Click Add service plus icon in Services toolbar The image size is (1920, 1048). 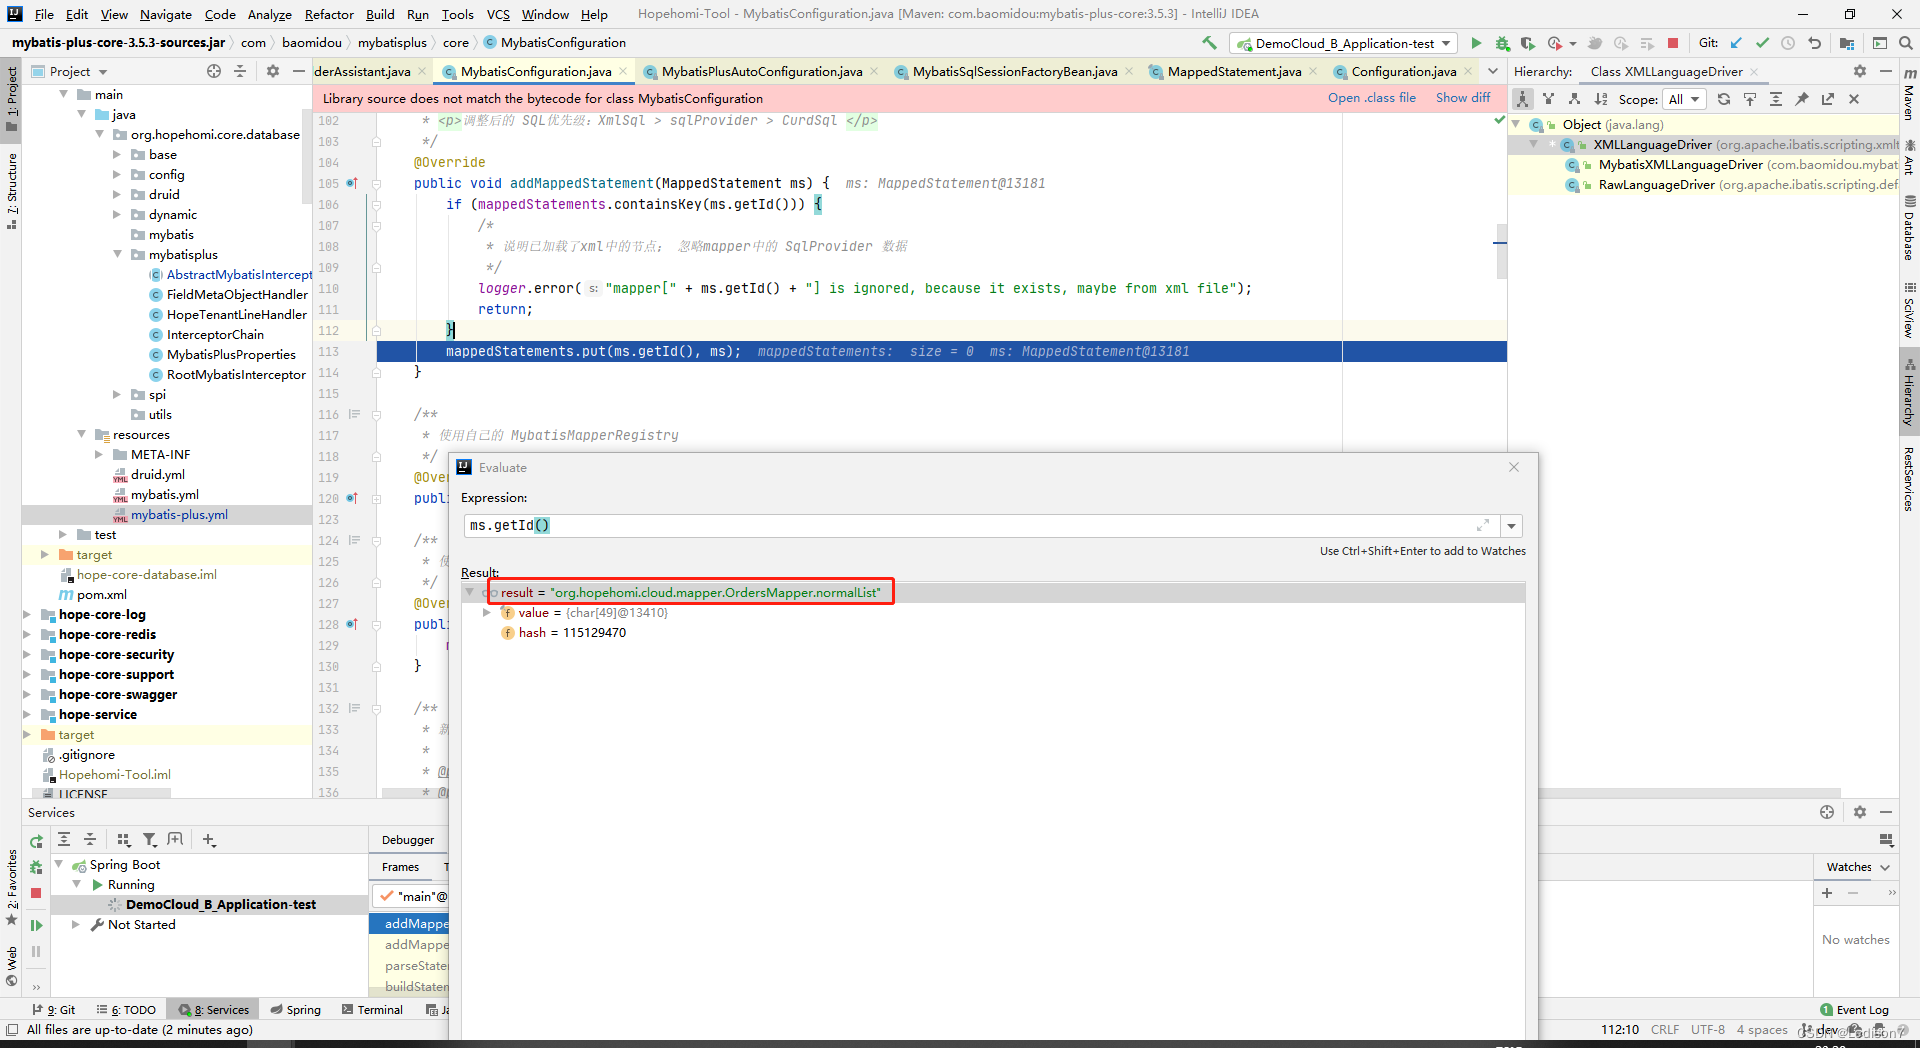pyautogui.click(x=209, y=840)
